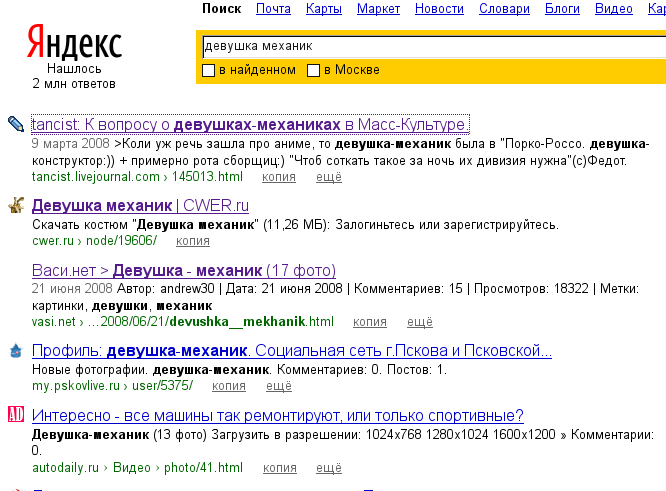Click the cwer.ru green URL
This screenshot has height=491, width=666.
coord(53,240)
